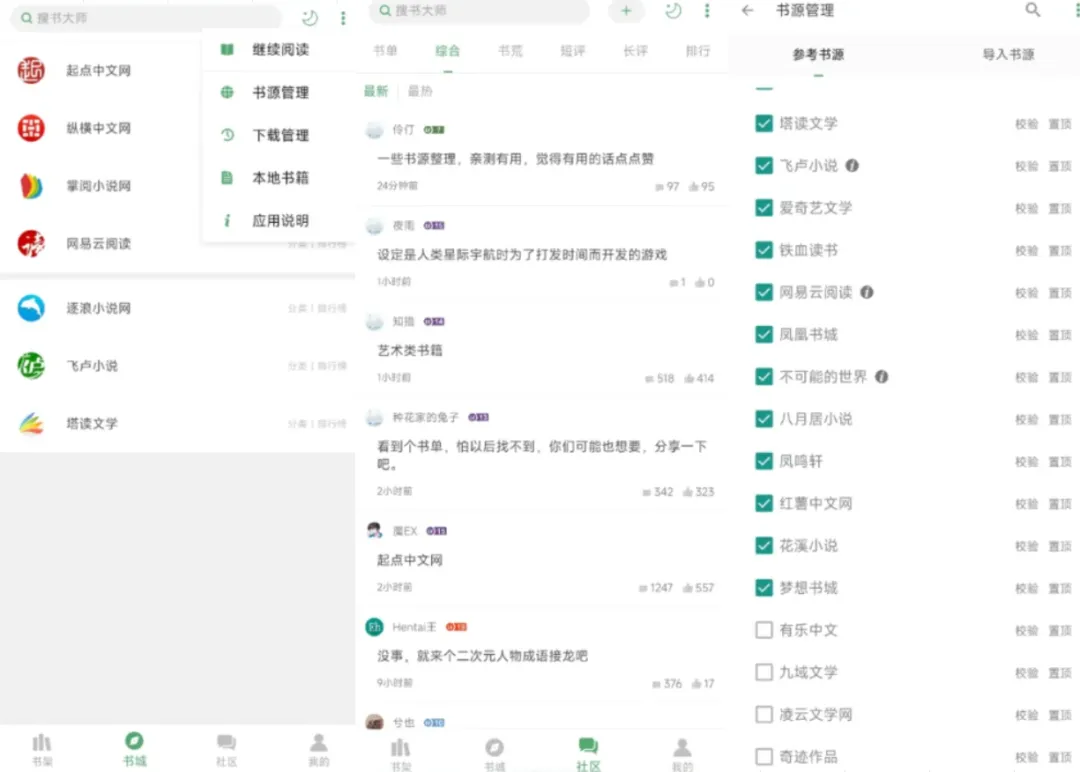Switch to the 书荒 tab
The image size is (1080, 772).
pos(510,50)
